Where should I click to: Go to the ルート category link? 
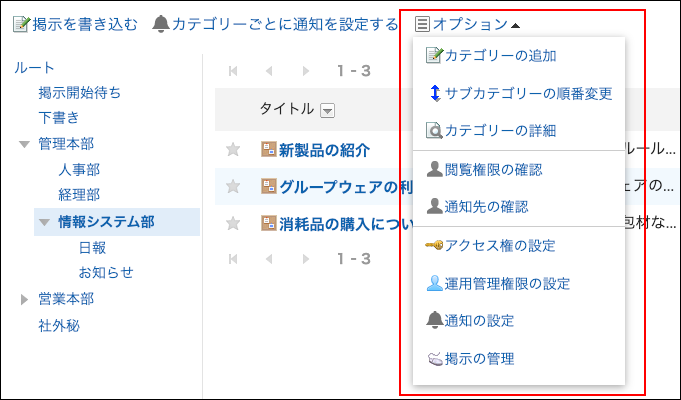[x=35, y=68]
